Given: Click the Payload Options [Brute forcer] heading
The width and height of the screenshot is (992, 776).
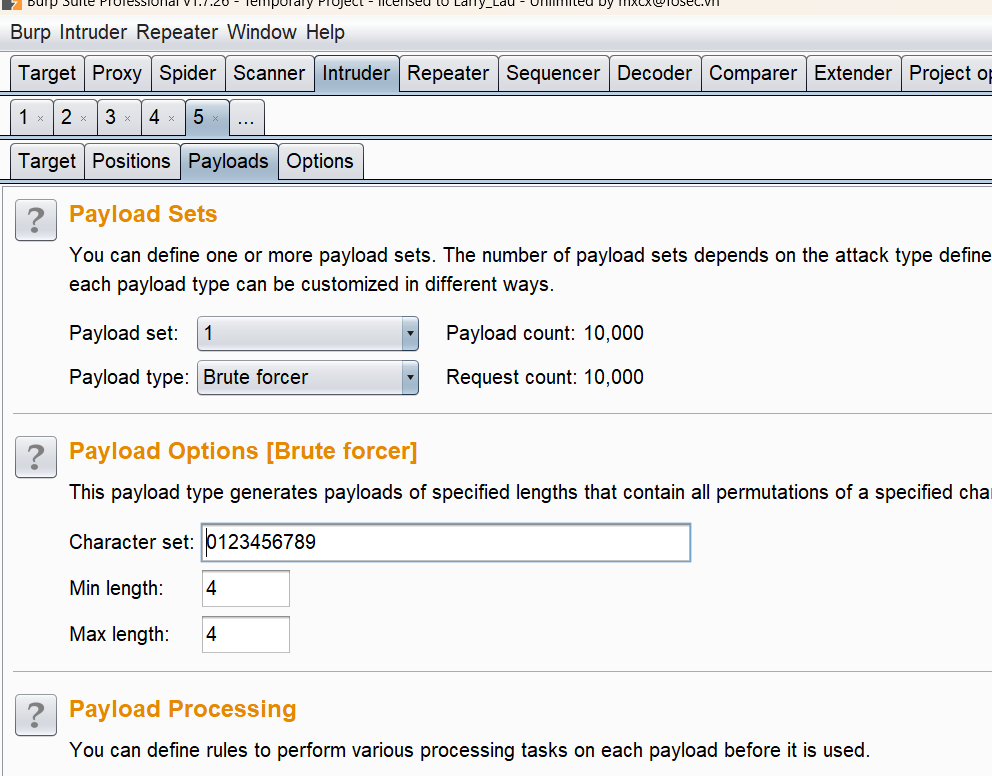Looking at the screenshot, I should click(244, 452).
